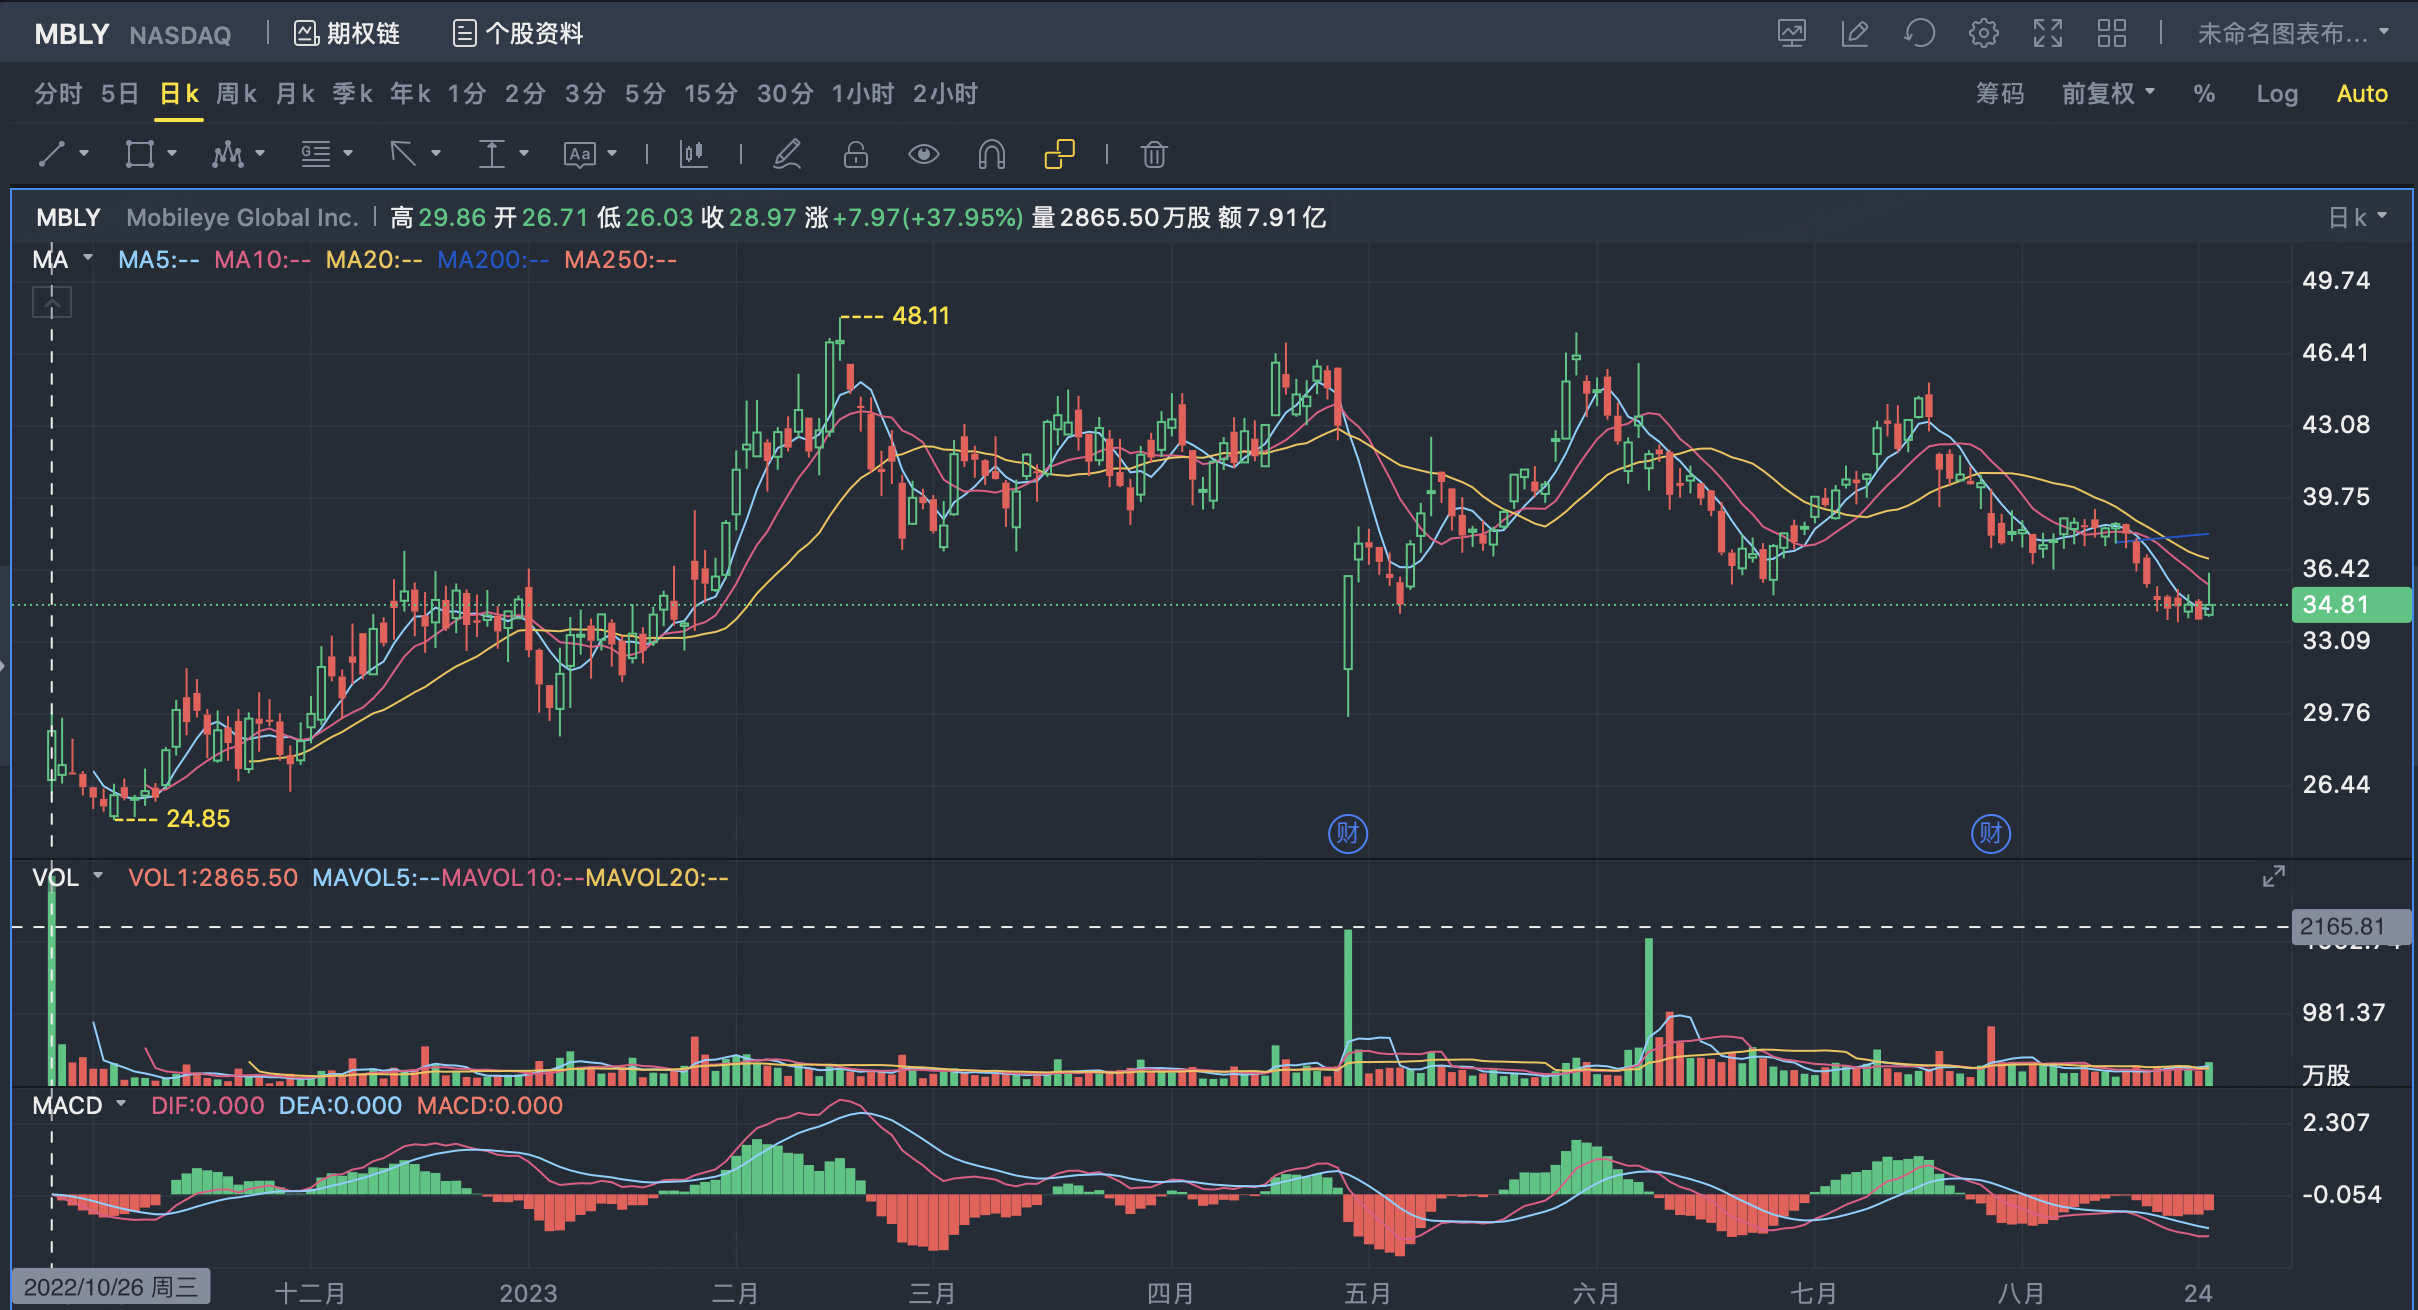This screenshot has width=2418, height=1310.
Task: Toggle the 筹码 chip distribution
Action: coord(2000,94)
